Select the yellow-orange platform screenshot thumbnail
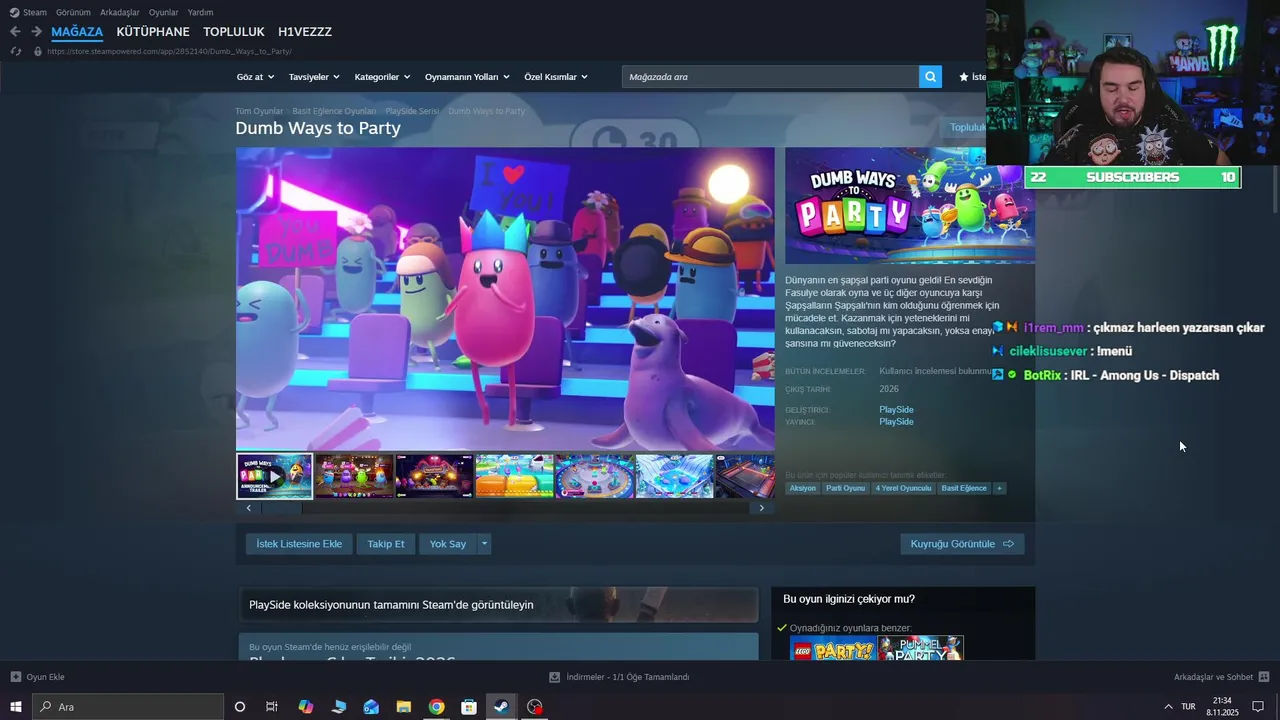Image resolution: width=1280 pixels, height=720 pixels. 514,476
